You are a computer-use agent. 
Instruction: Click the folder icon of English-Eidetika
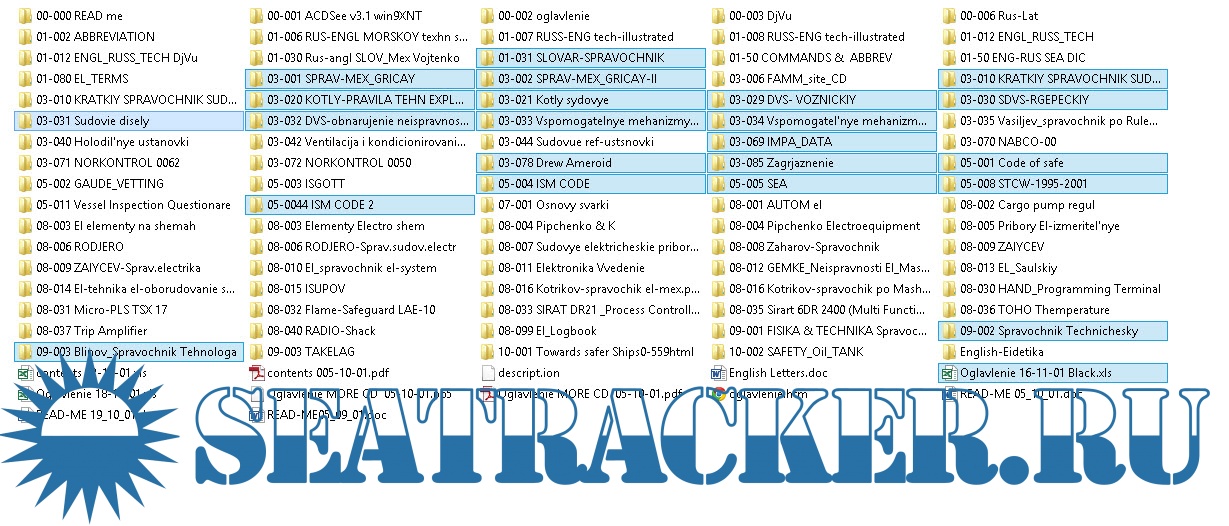click(x=949, y=352)
